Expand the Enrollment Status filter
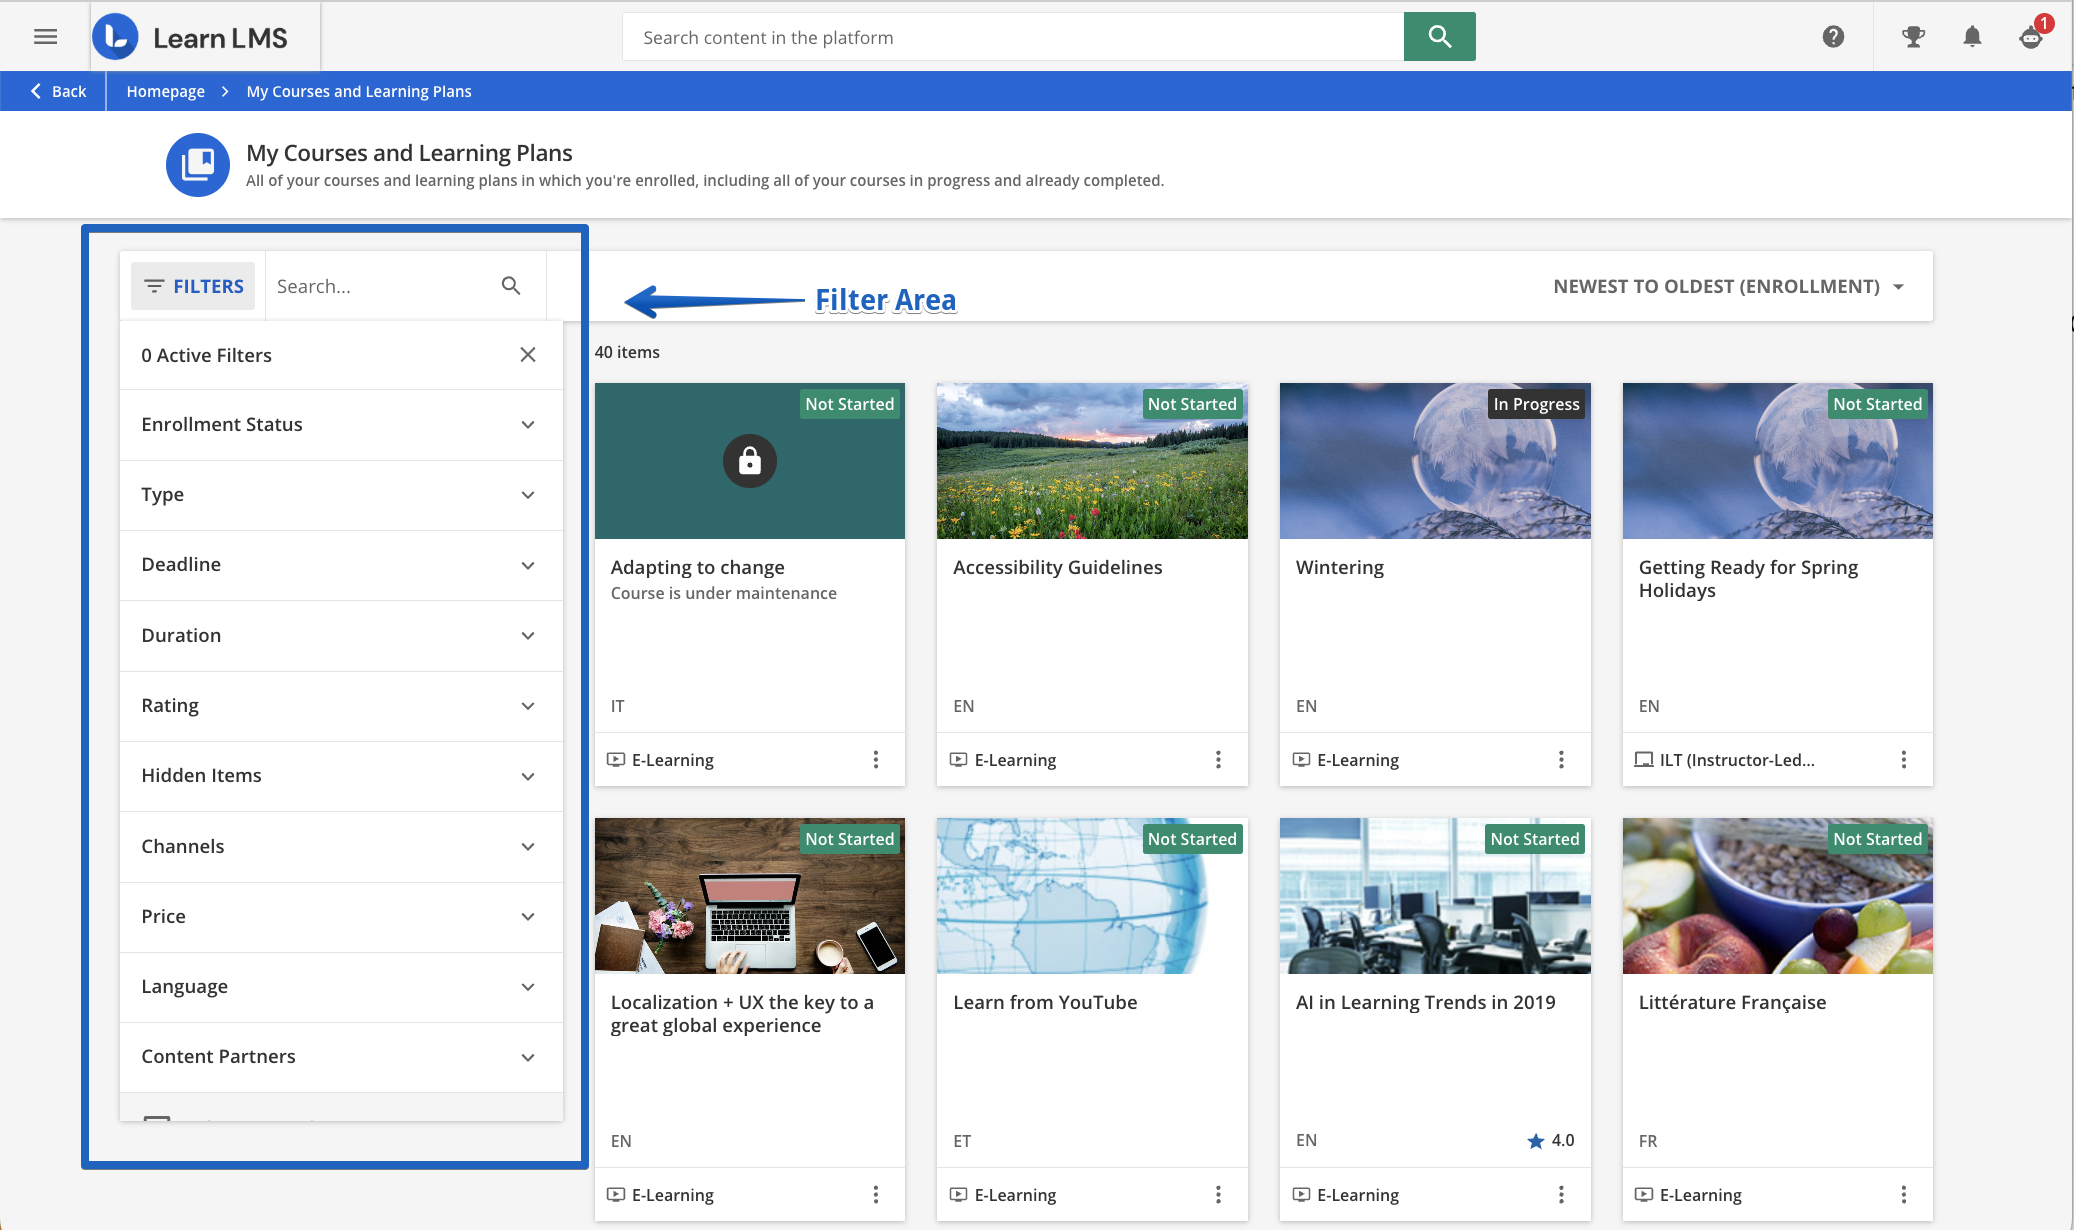The height and width of the screenshot is (1230, 2074). coord(340,425)
